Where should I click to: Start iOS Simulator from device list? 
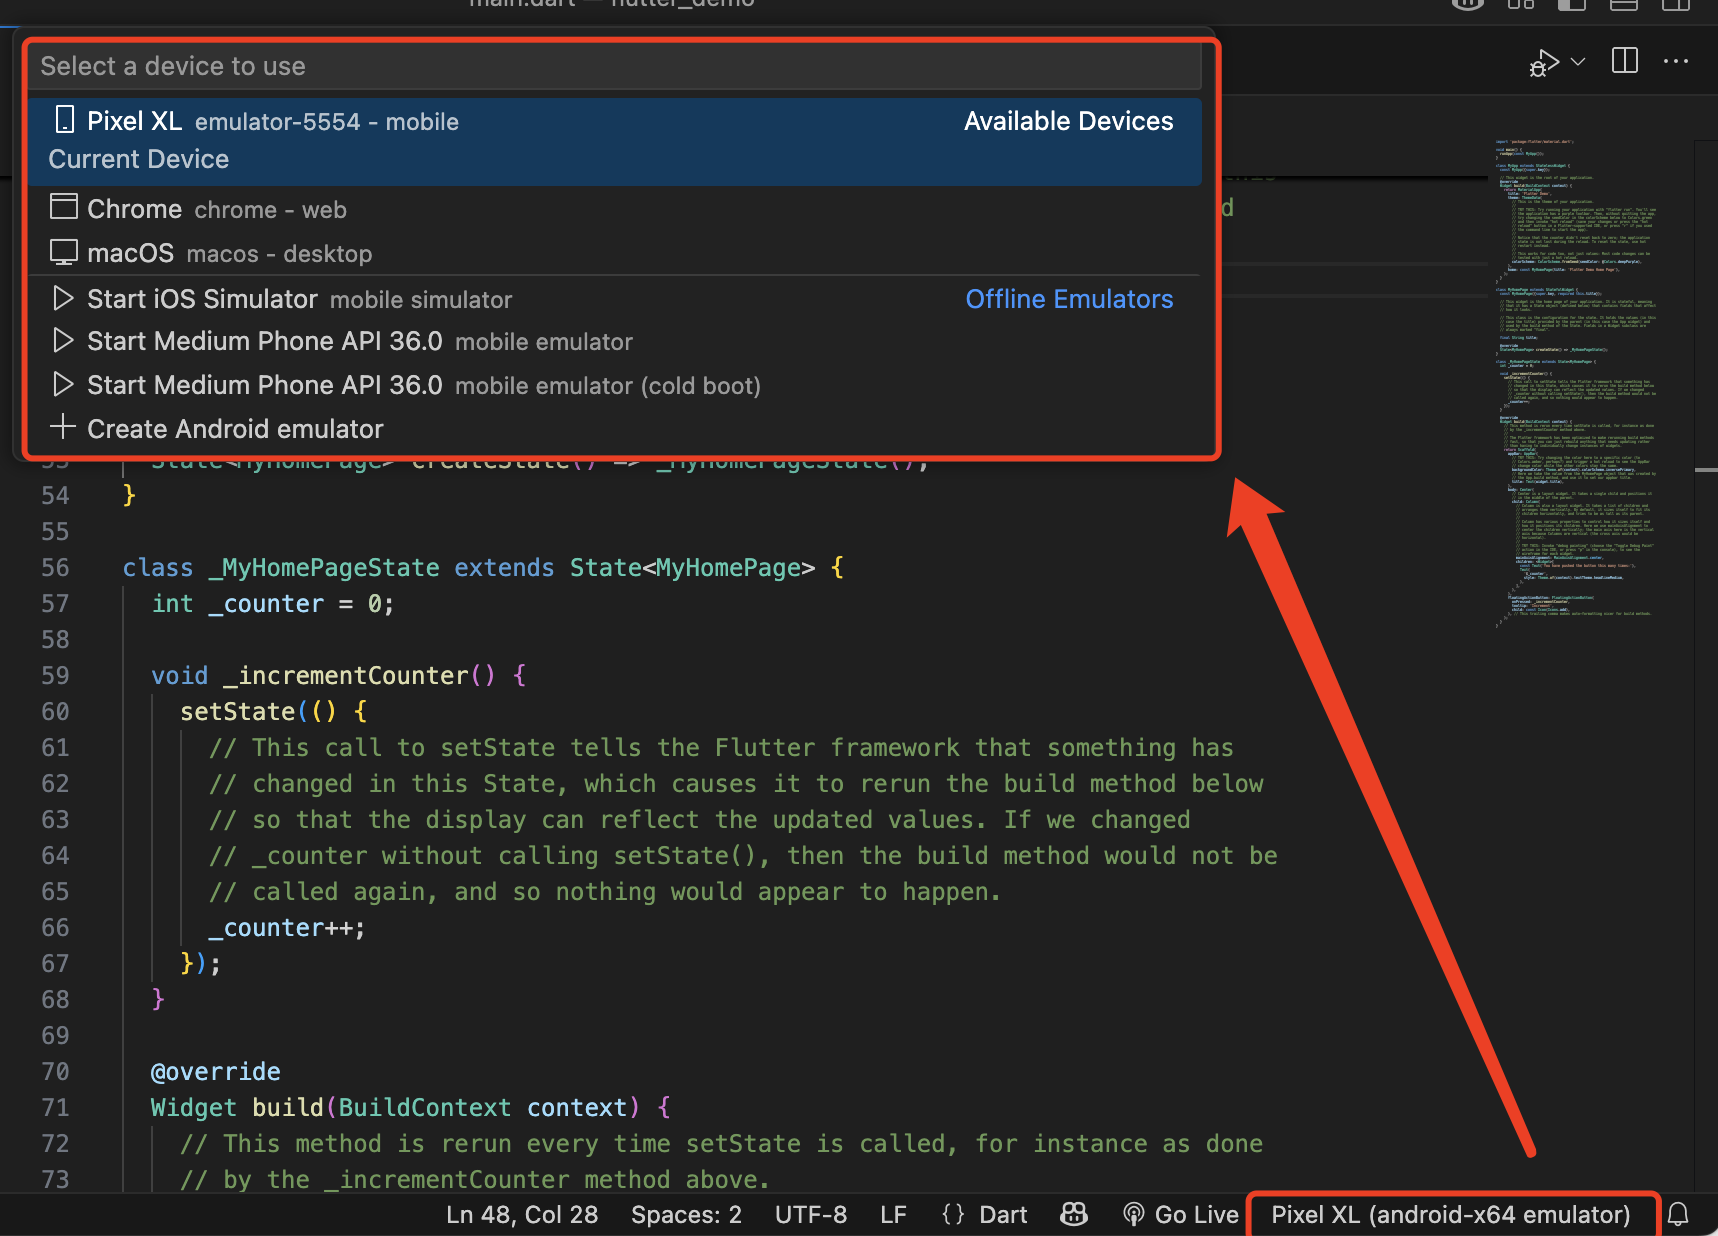[x=614, y=299]
